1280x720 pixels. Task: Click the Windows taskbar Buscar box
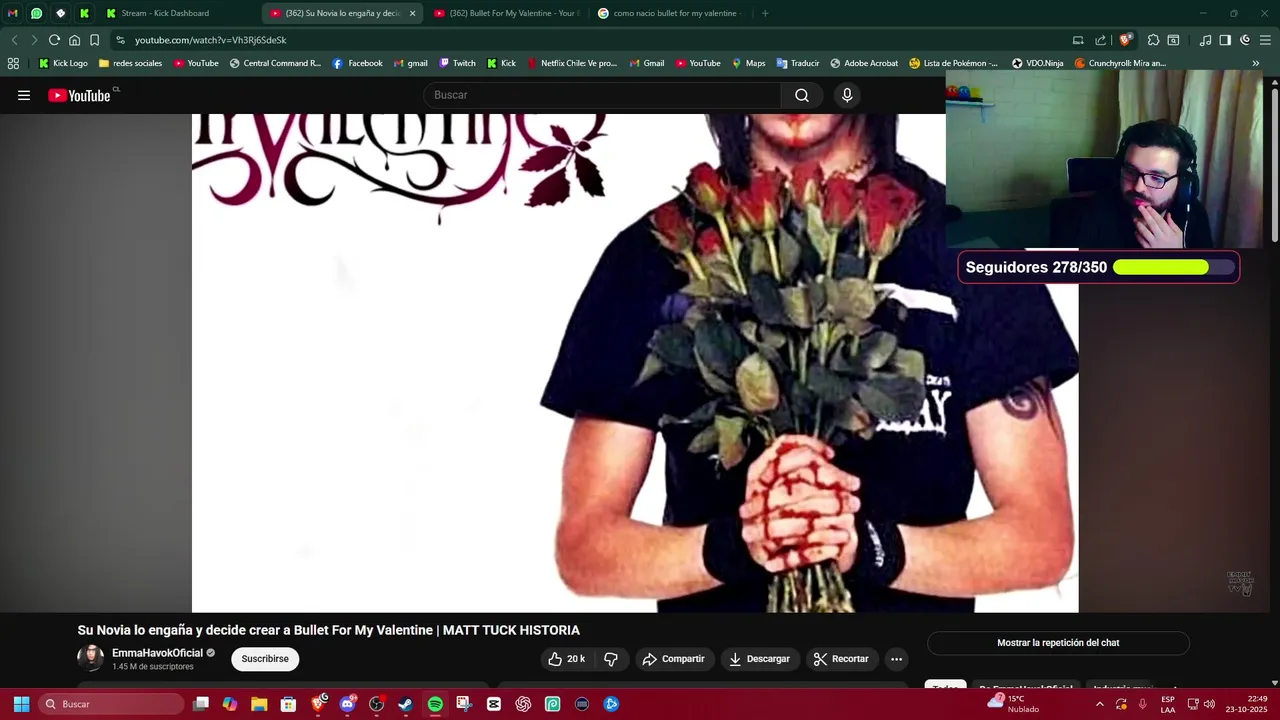(113, 704)
